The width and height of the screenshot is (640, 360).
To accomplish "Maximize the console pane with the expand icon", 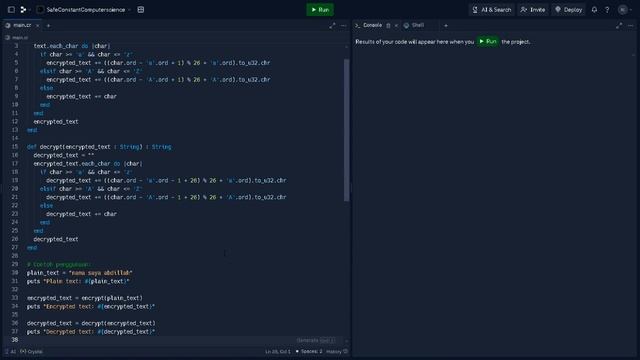I will pyautogui.click(x=619, y=25).
